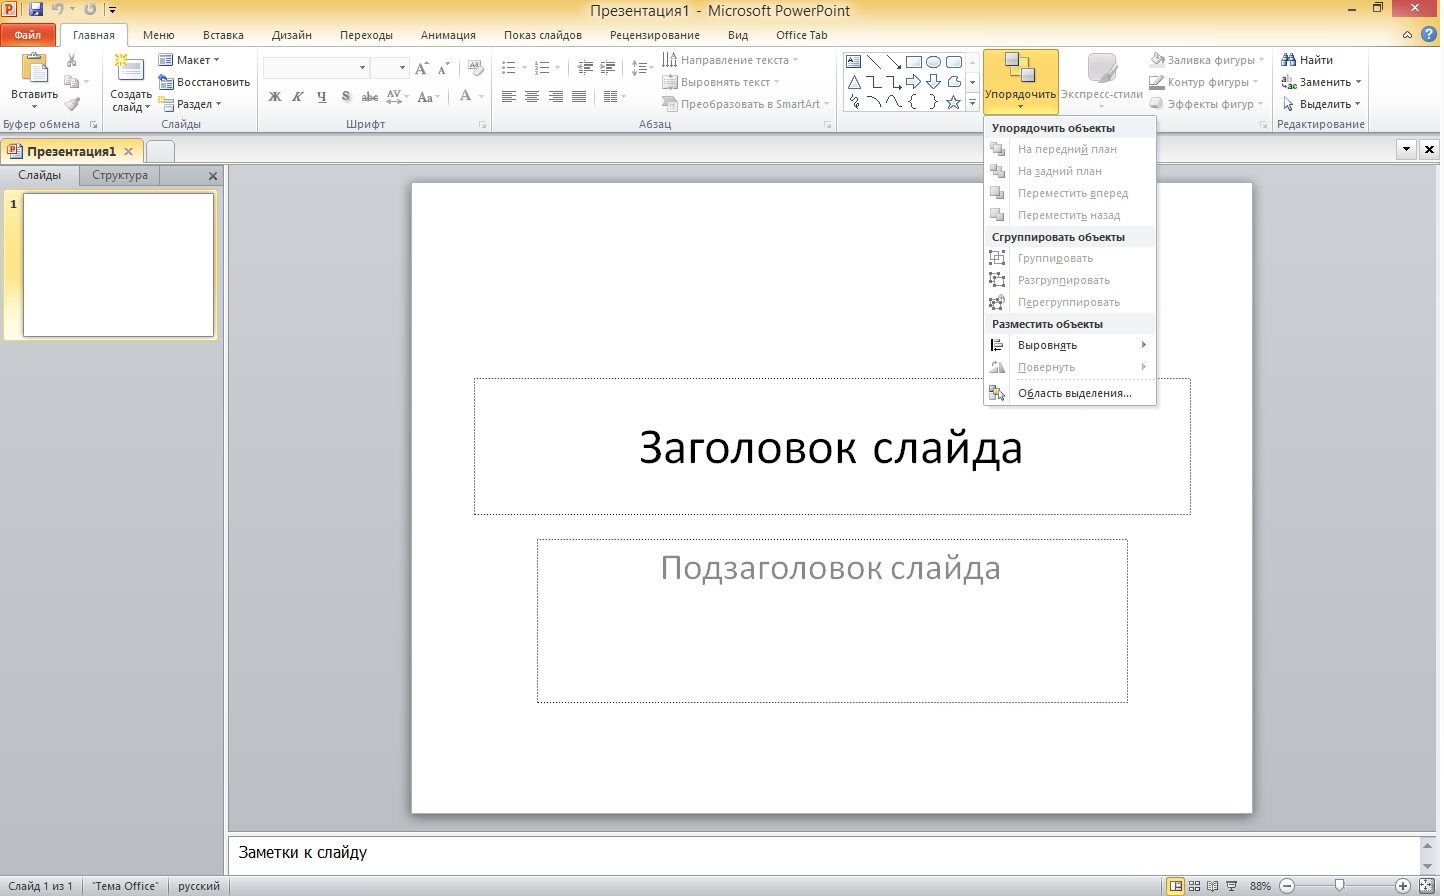Open the Заменить replace dropdown

point(1321,82)
